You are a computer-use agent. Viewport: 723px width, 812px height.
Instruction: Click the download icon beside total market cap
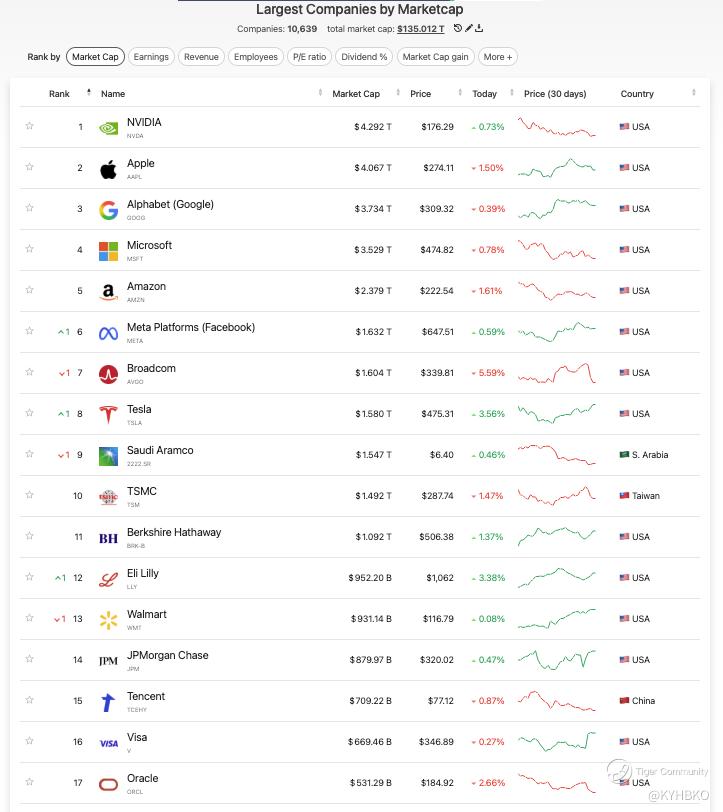point(480,29)
